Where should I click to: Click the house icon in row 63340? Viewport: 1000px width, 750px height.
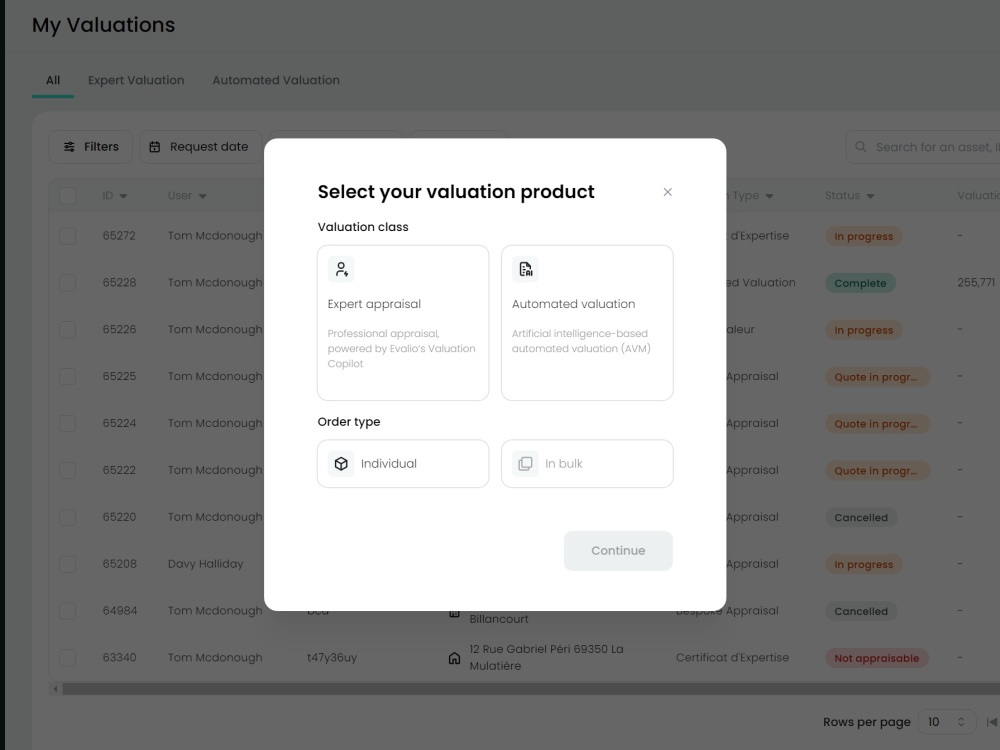[x=454, y=658]
